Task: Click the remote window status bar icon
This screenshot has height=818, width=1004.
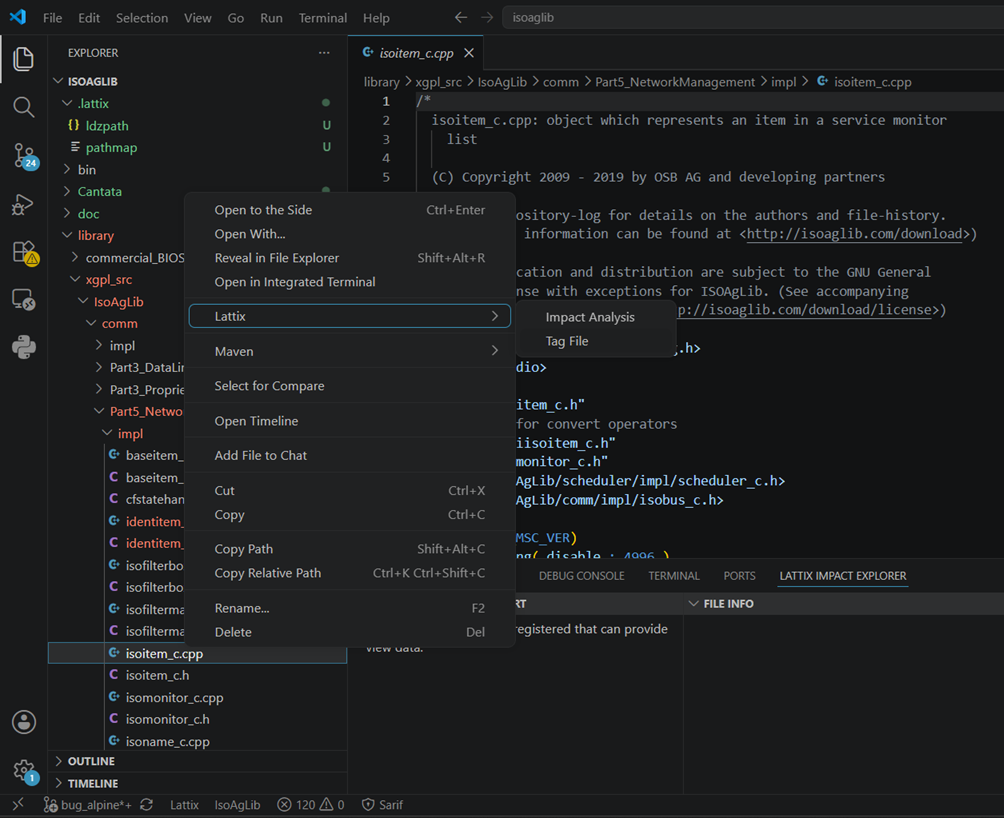Action: click(x=18, y=805)
